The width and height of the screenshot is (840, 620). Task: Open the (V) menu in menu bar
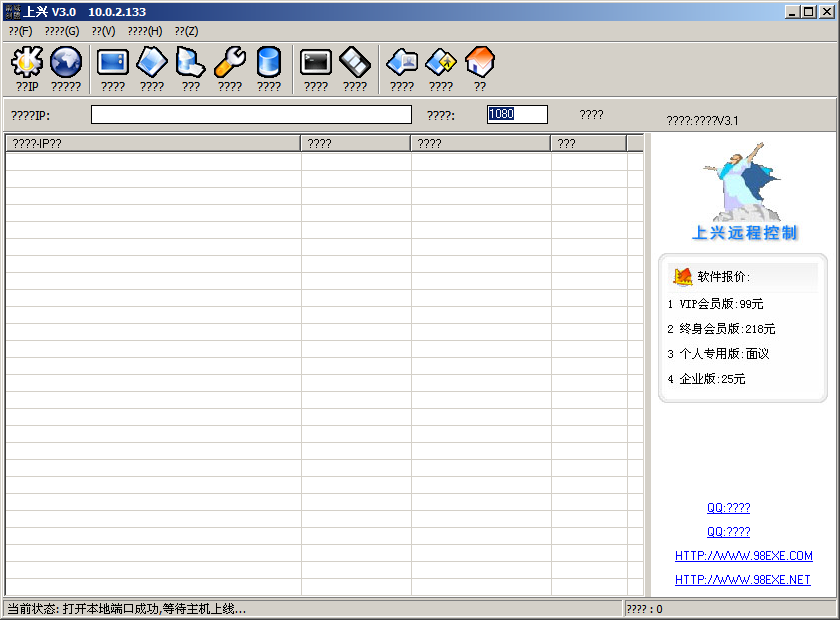click(x=103, y=31)
